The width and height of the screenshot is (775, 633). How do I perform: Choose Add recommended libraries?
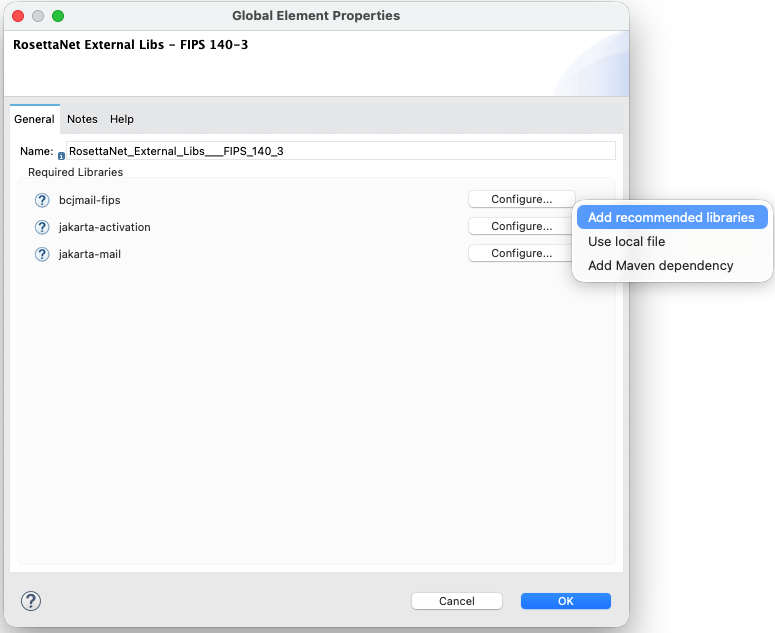(x=672, y=217)
